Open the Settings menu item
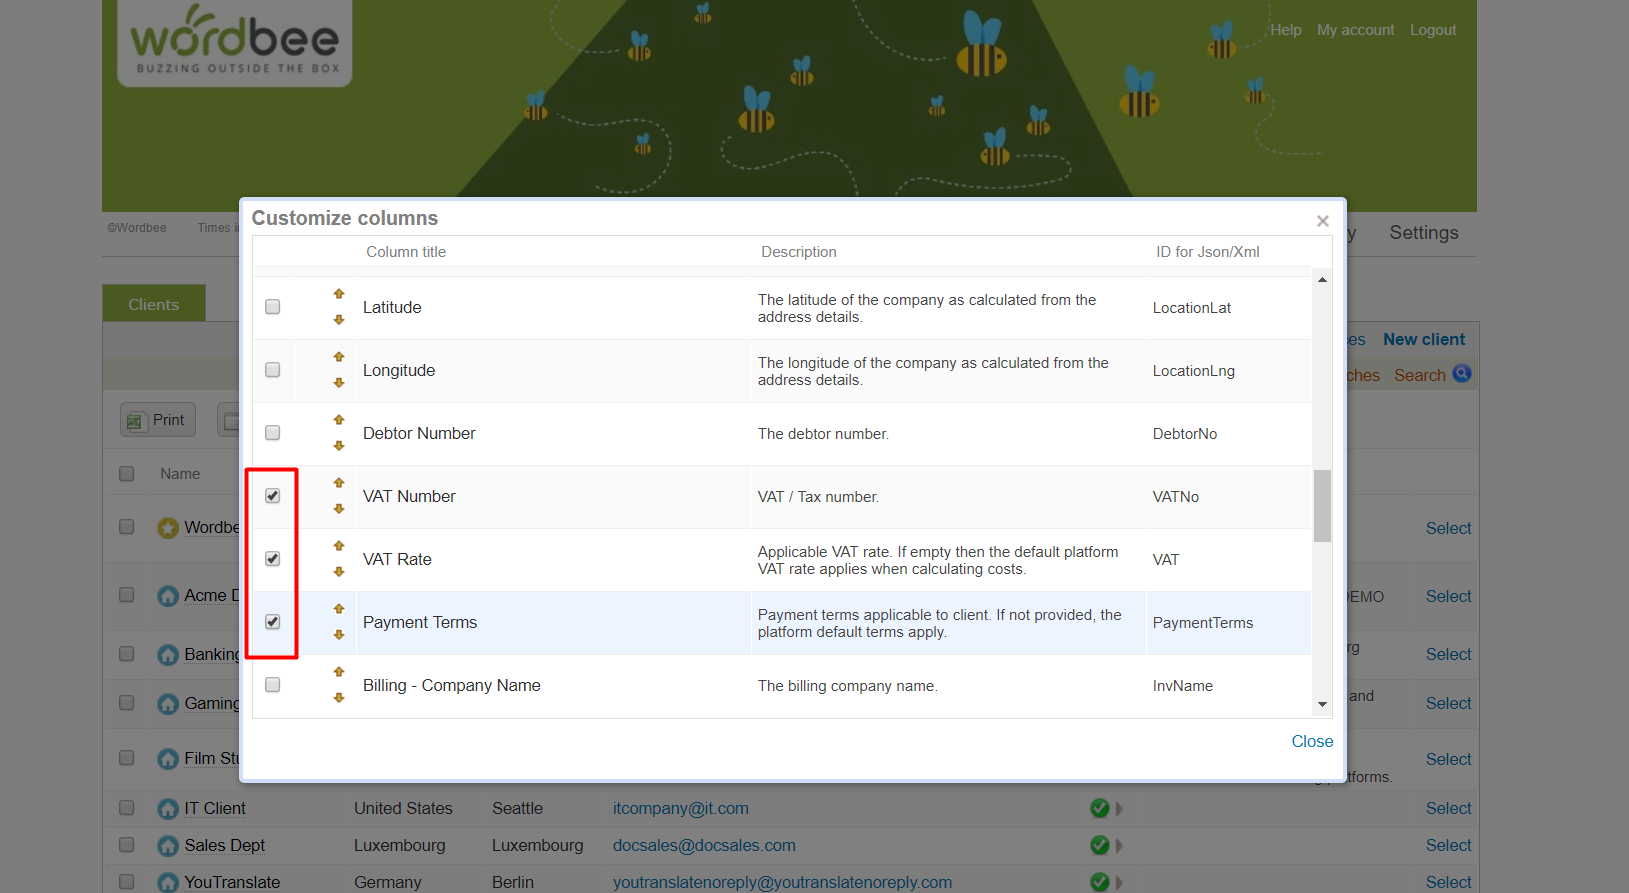Image resolution: width=1629 pixels, height=893 pixels. point(1423,233)
